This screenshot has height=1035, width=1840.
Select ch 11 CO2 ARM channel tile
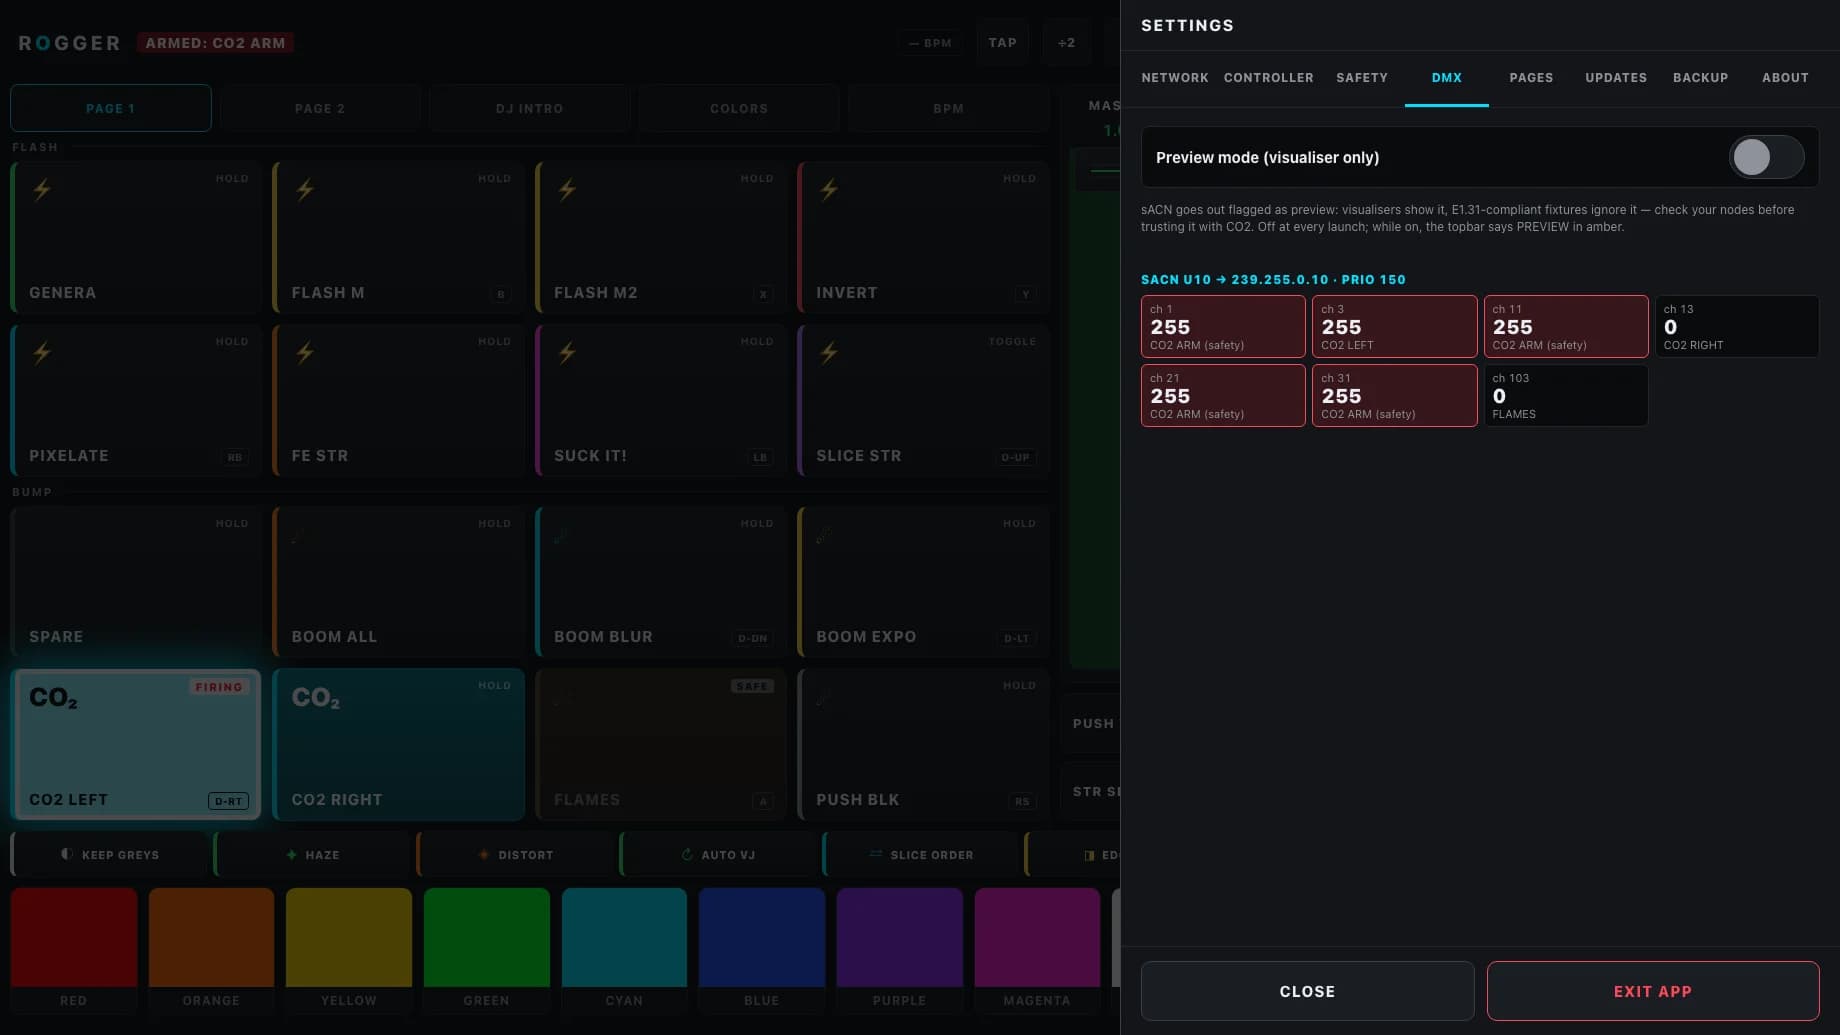(1565, 326)
